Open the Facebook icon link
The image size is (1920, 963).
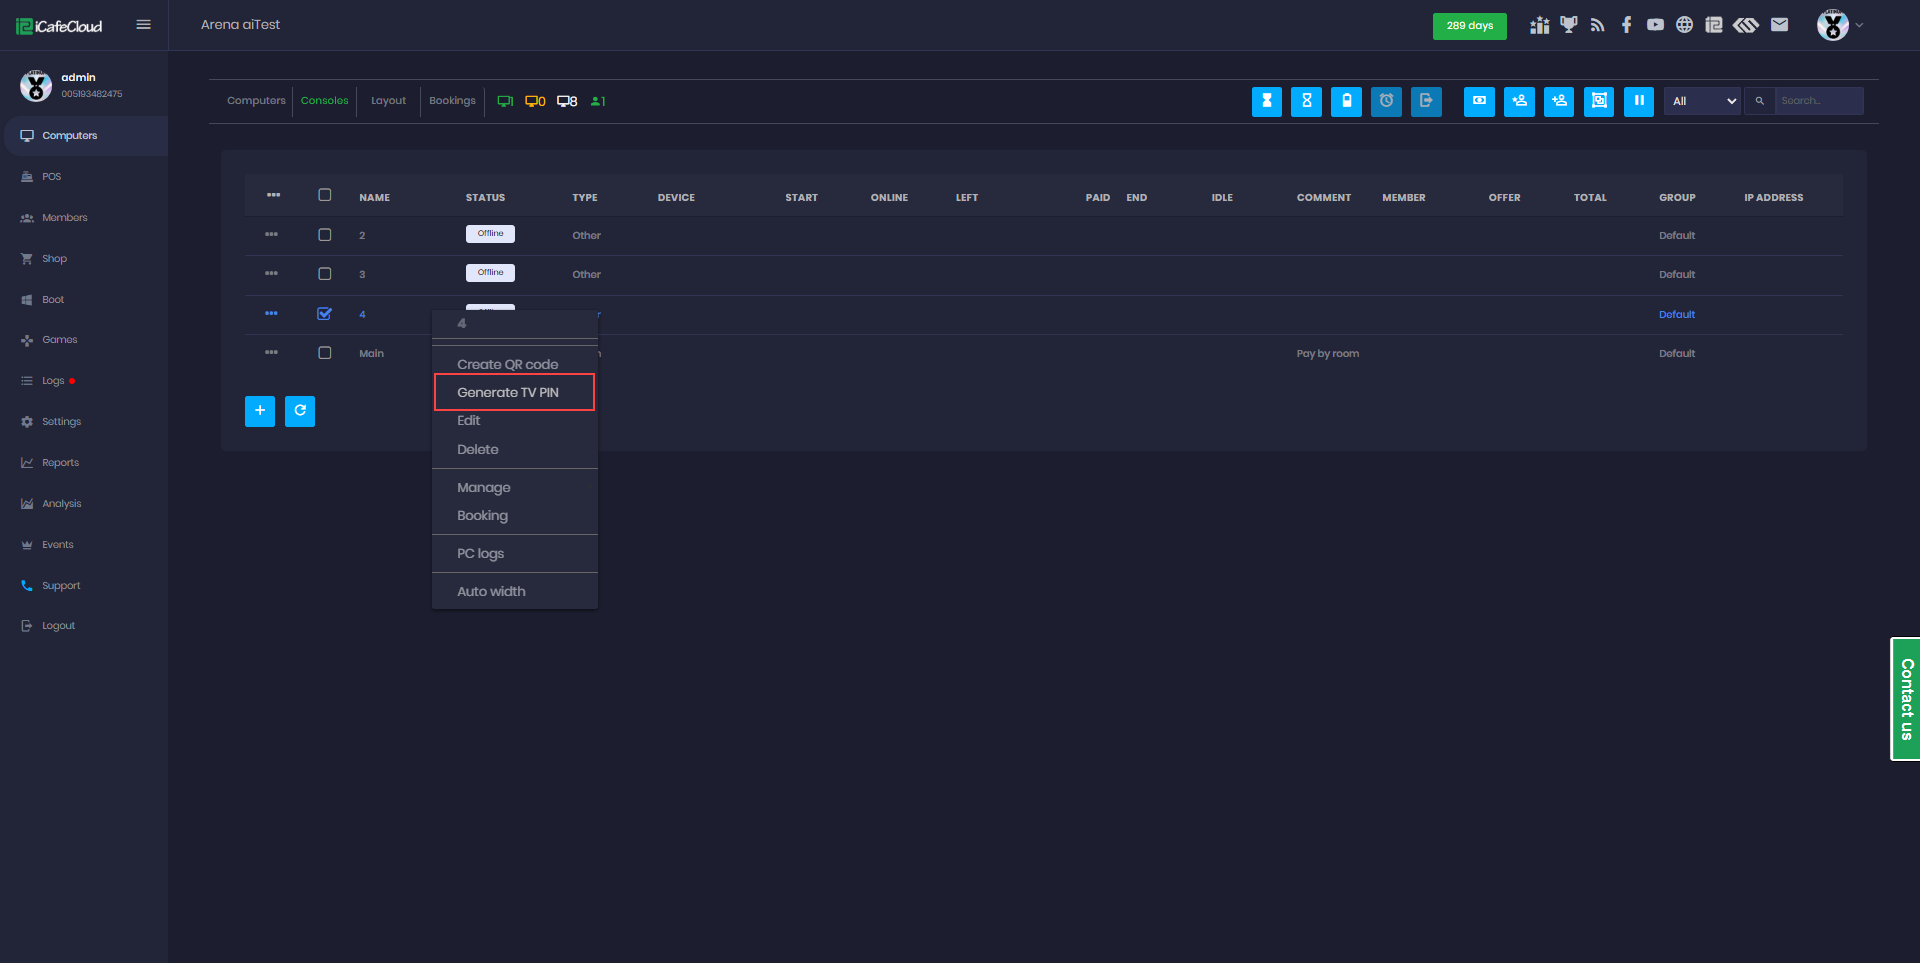point(1626,25)
